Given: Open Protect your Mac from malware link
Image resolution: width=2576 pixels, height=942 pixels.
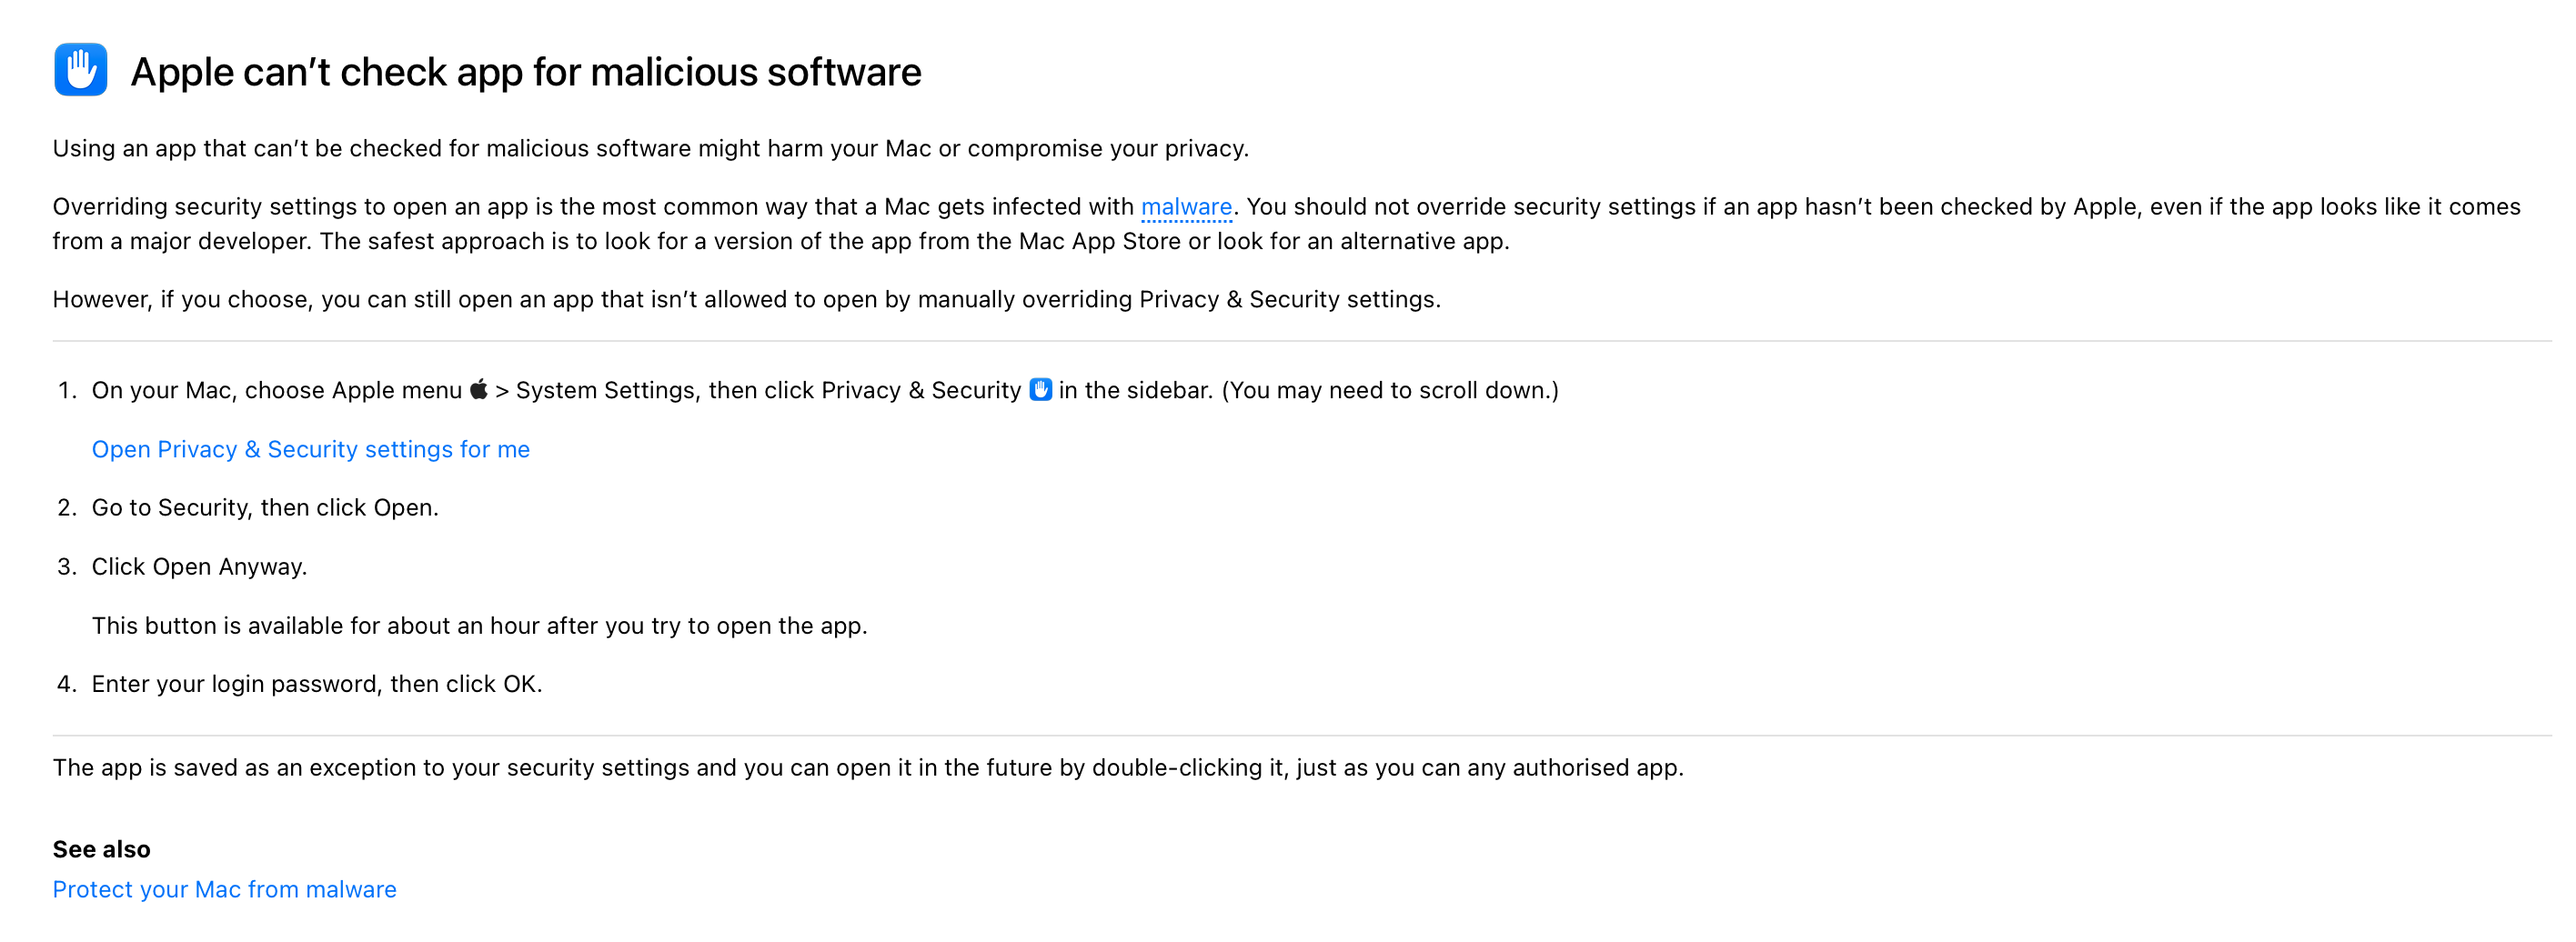Looking at the screenshot, I should pyautogui.click(x=224, y=890).
